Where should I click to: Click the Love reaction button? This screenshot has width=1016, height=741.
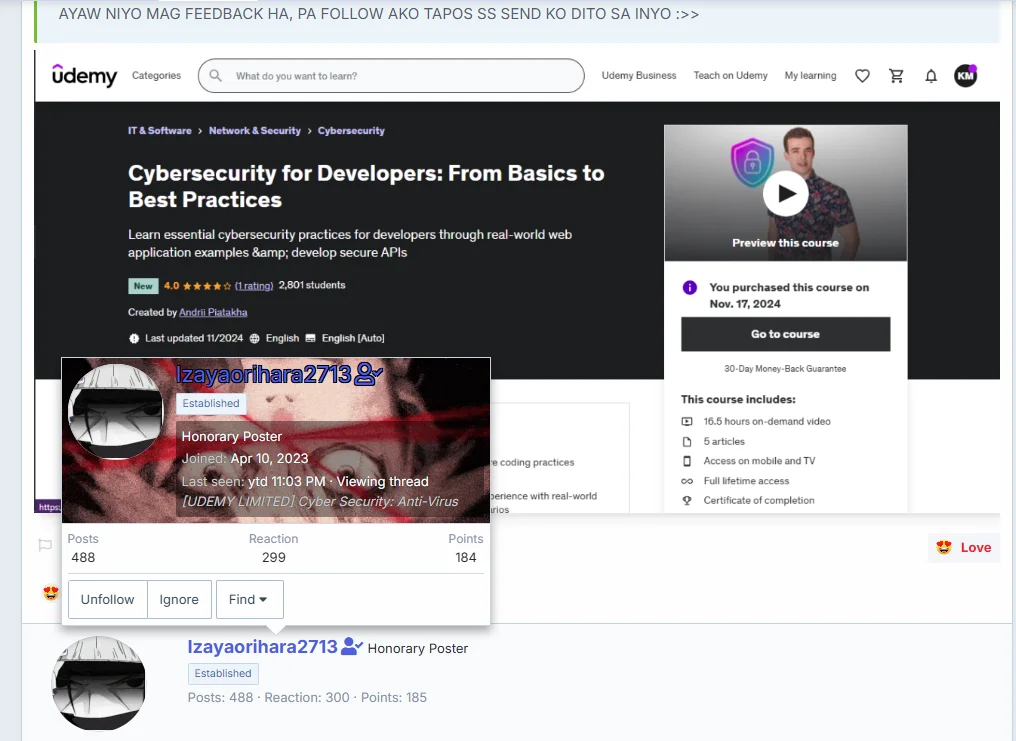tap(964, 547)
